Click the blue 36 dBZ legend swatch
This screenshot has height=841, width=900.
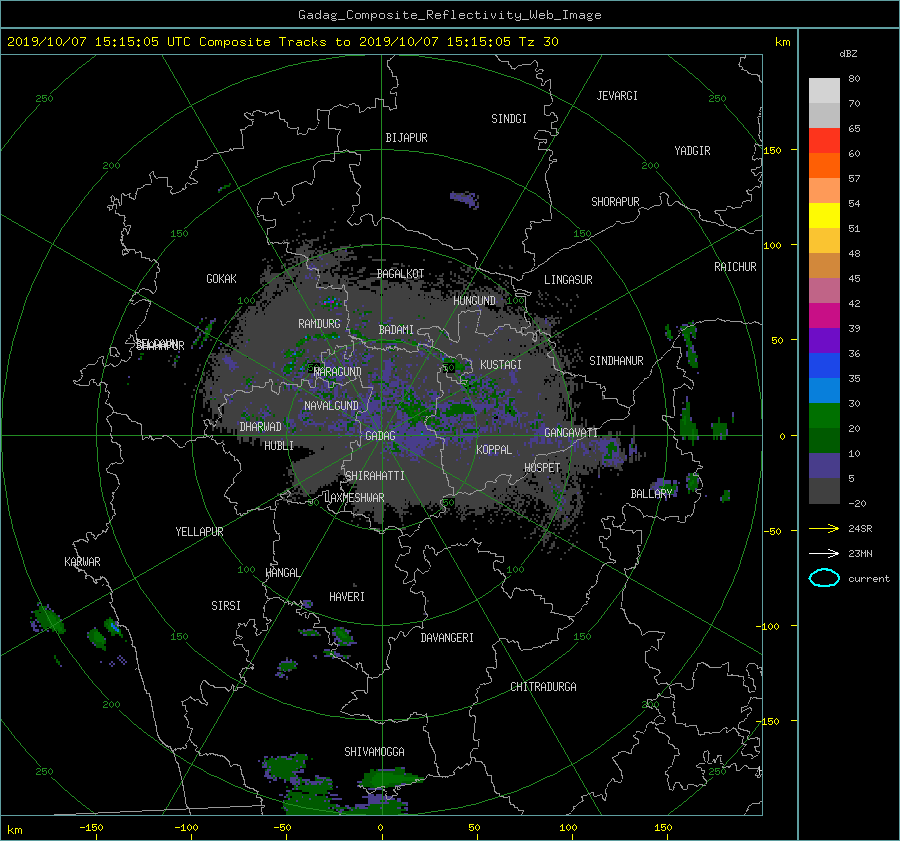tap(824, 365)
